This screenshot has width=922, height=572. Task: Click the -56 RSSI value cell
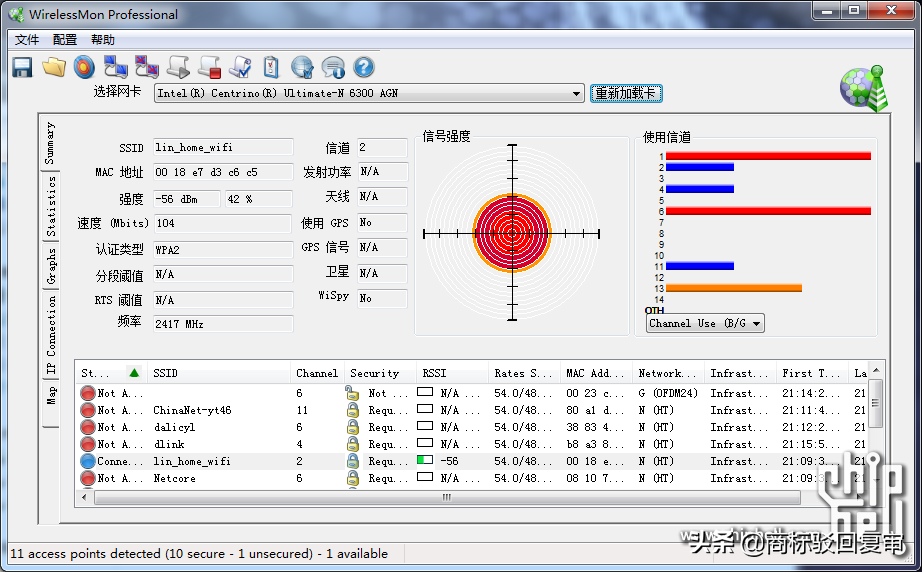click(450, 461)
